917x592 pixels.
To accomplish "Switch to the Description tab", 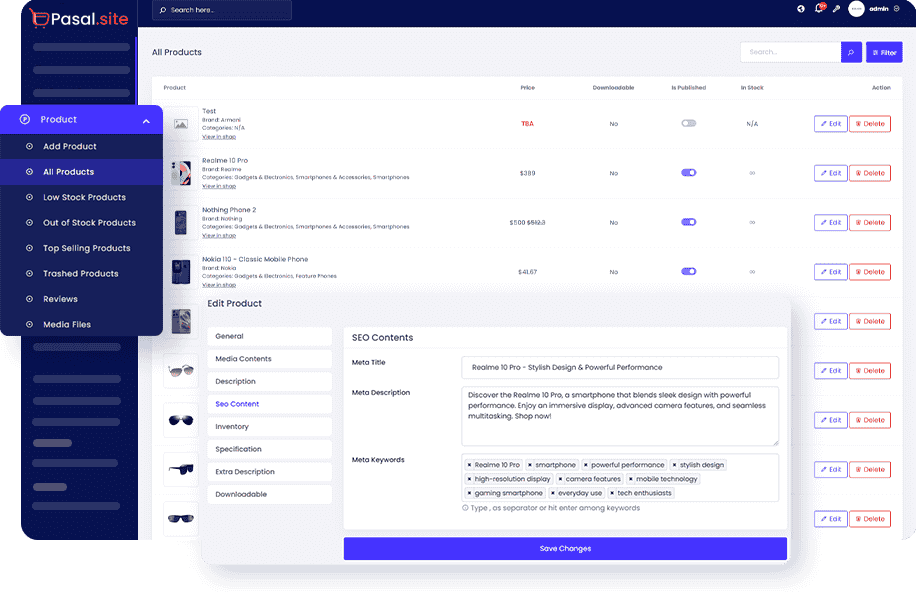I will click(x=270, y=381).
